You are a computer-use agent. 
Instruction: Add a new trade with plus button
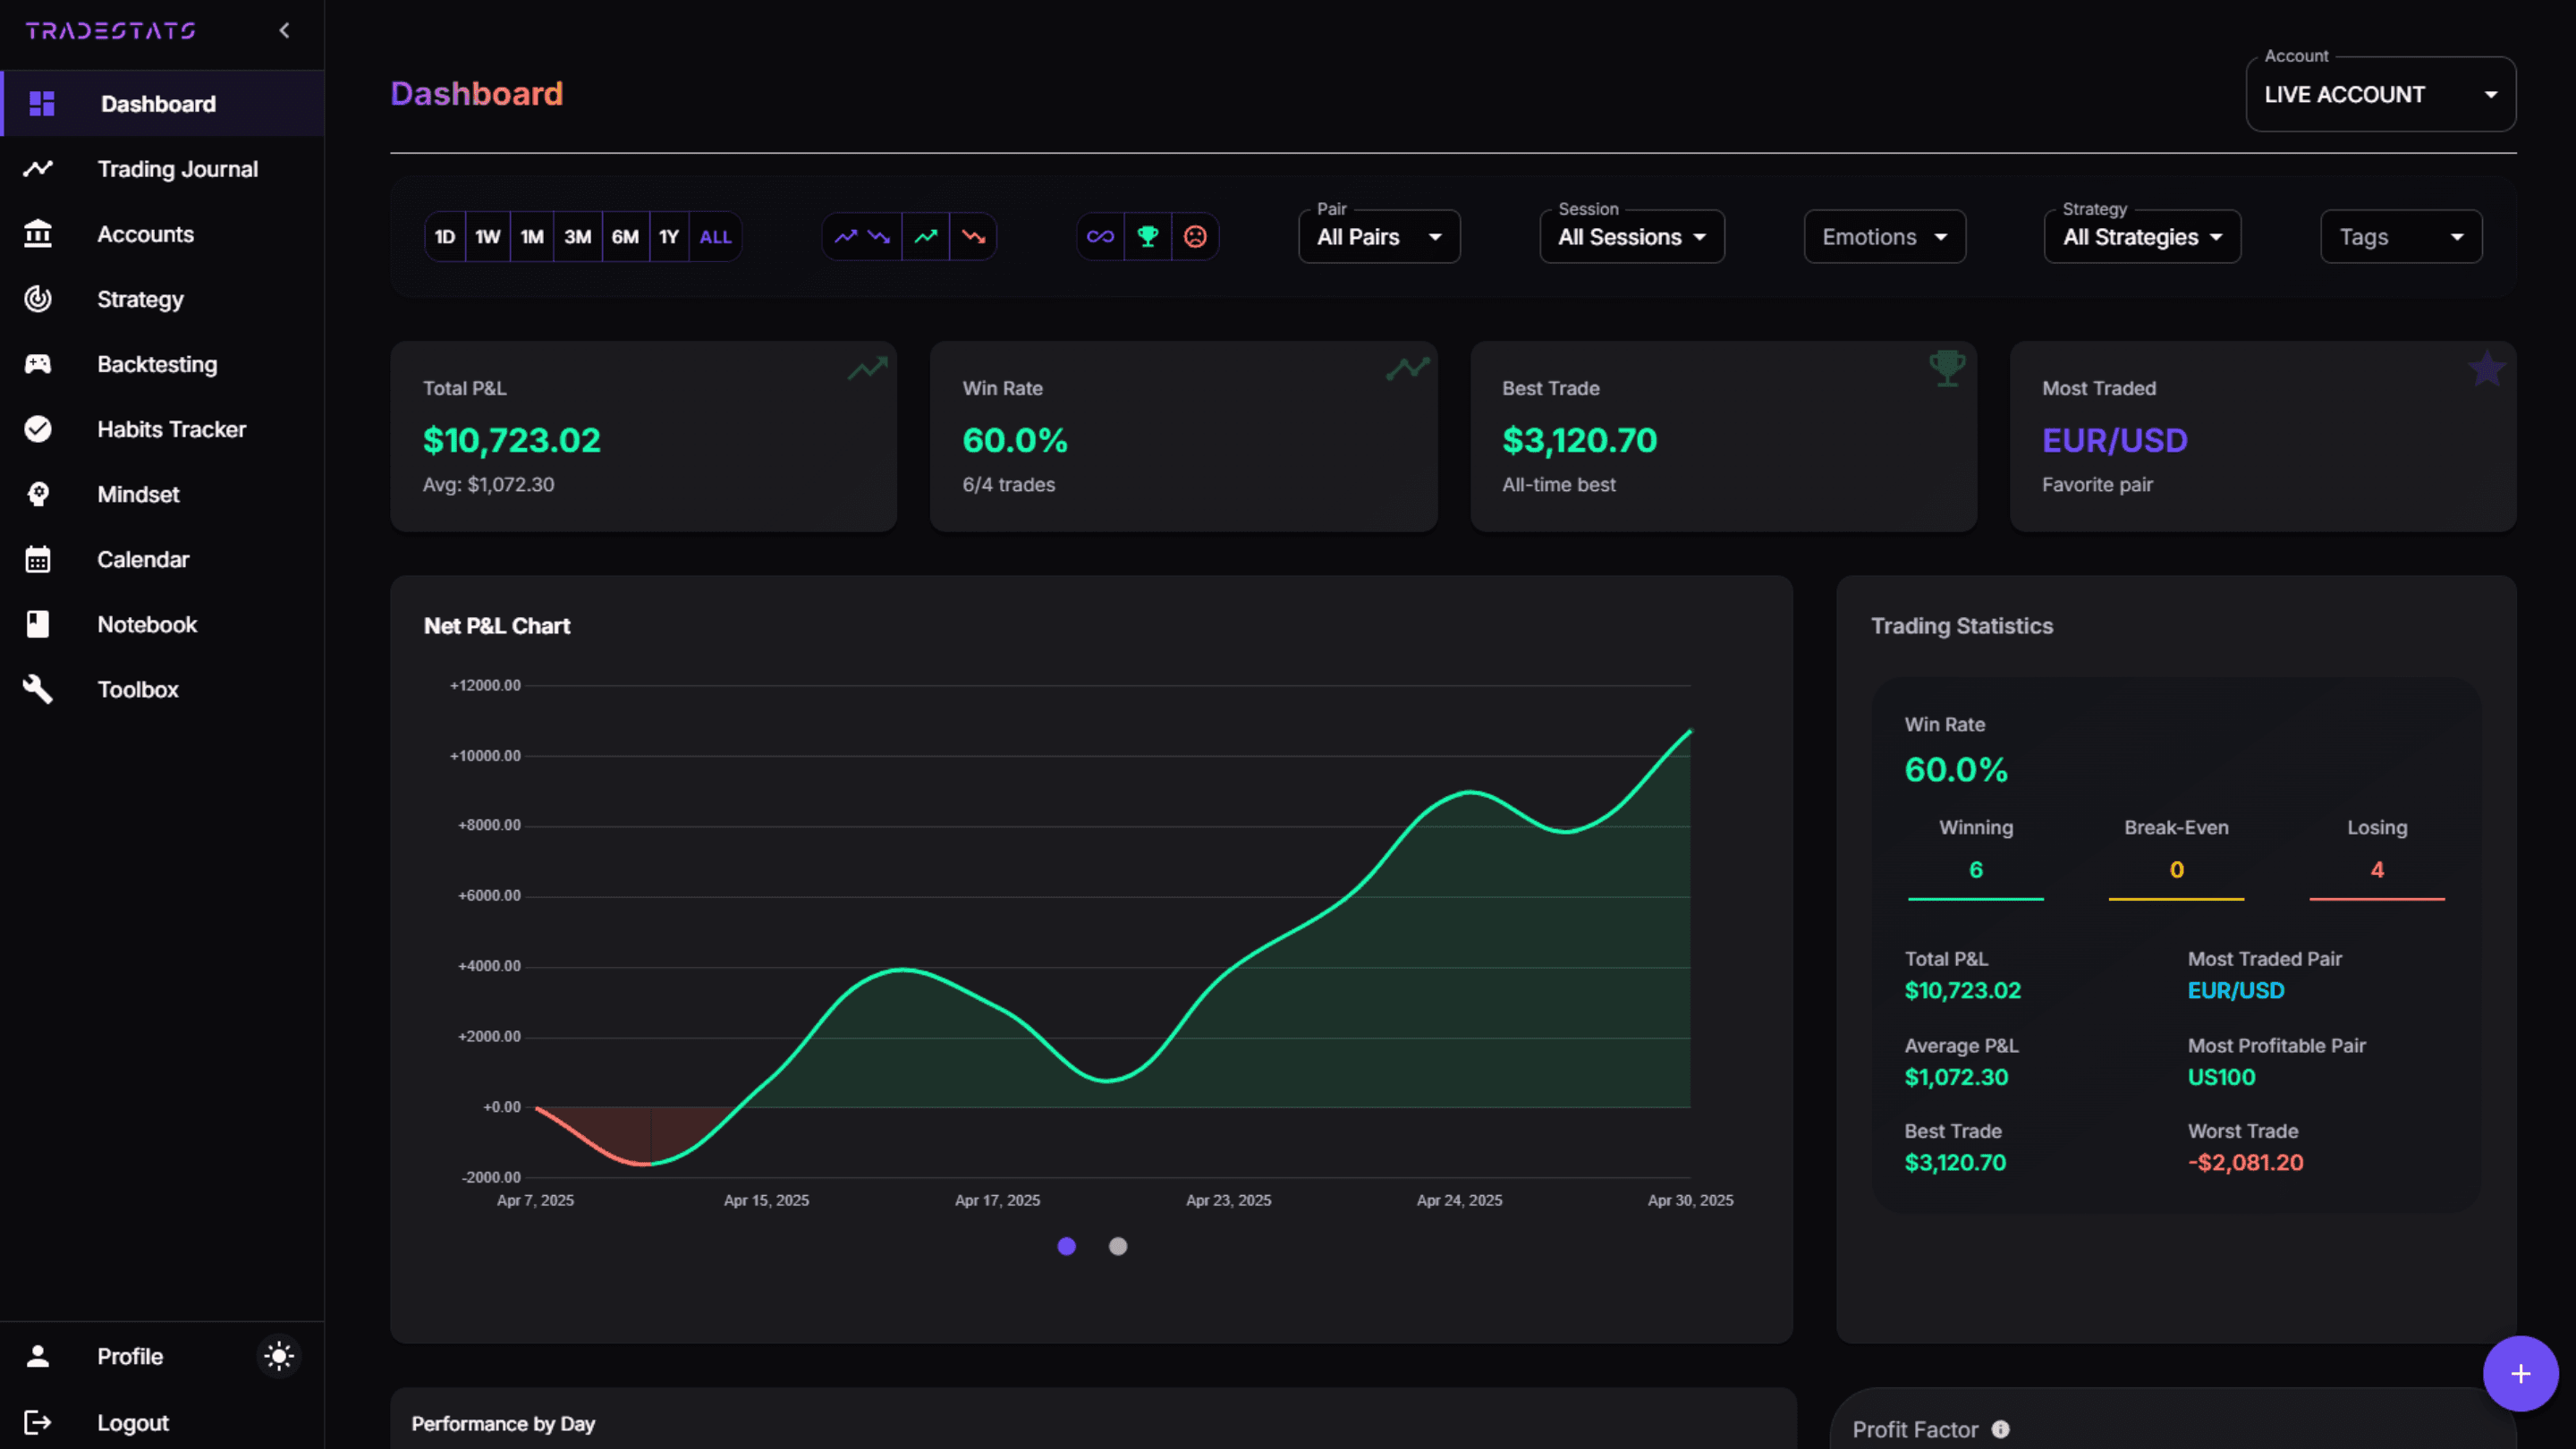pos(2520,1373)
